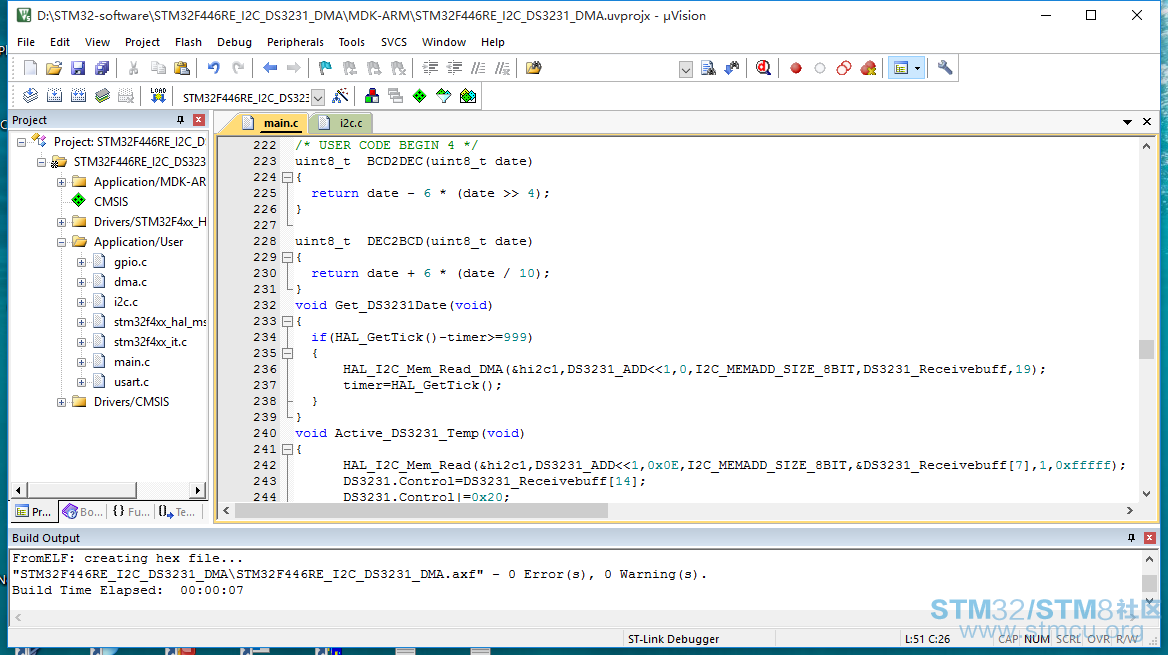
Task: Open the search text combo dropdown
Action: [x=686, y=69]
